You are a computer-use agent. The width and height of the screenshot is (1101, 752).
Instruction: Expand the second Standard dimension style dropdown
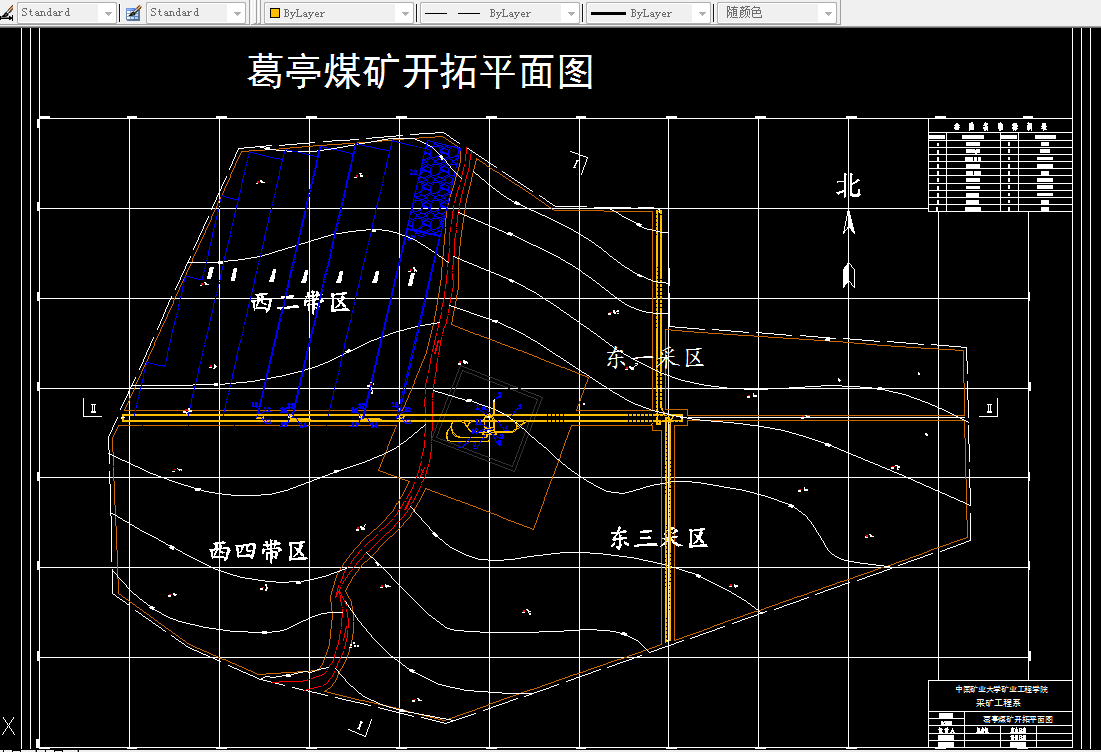[237, 12]
